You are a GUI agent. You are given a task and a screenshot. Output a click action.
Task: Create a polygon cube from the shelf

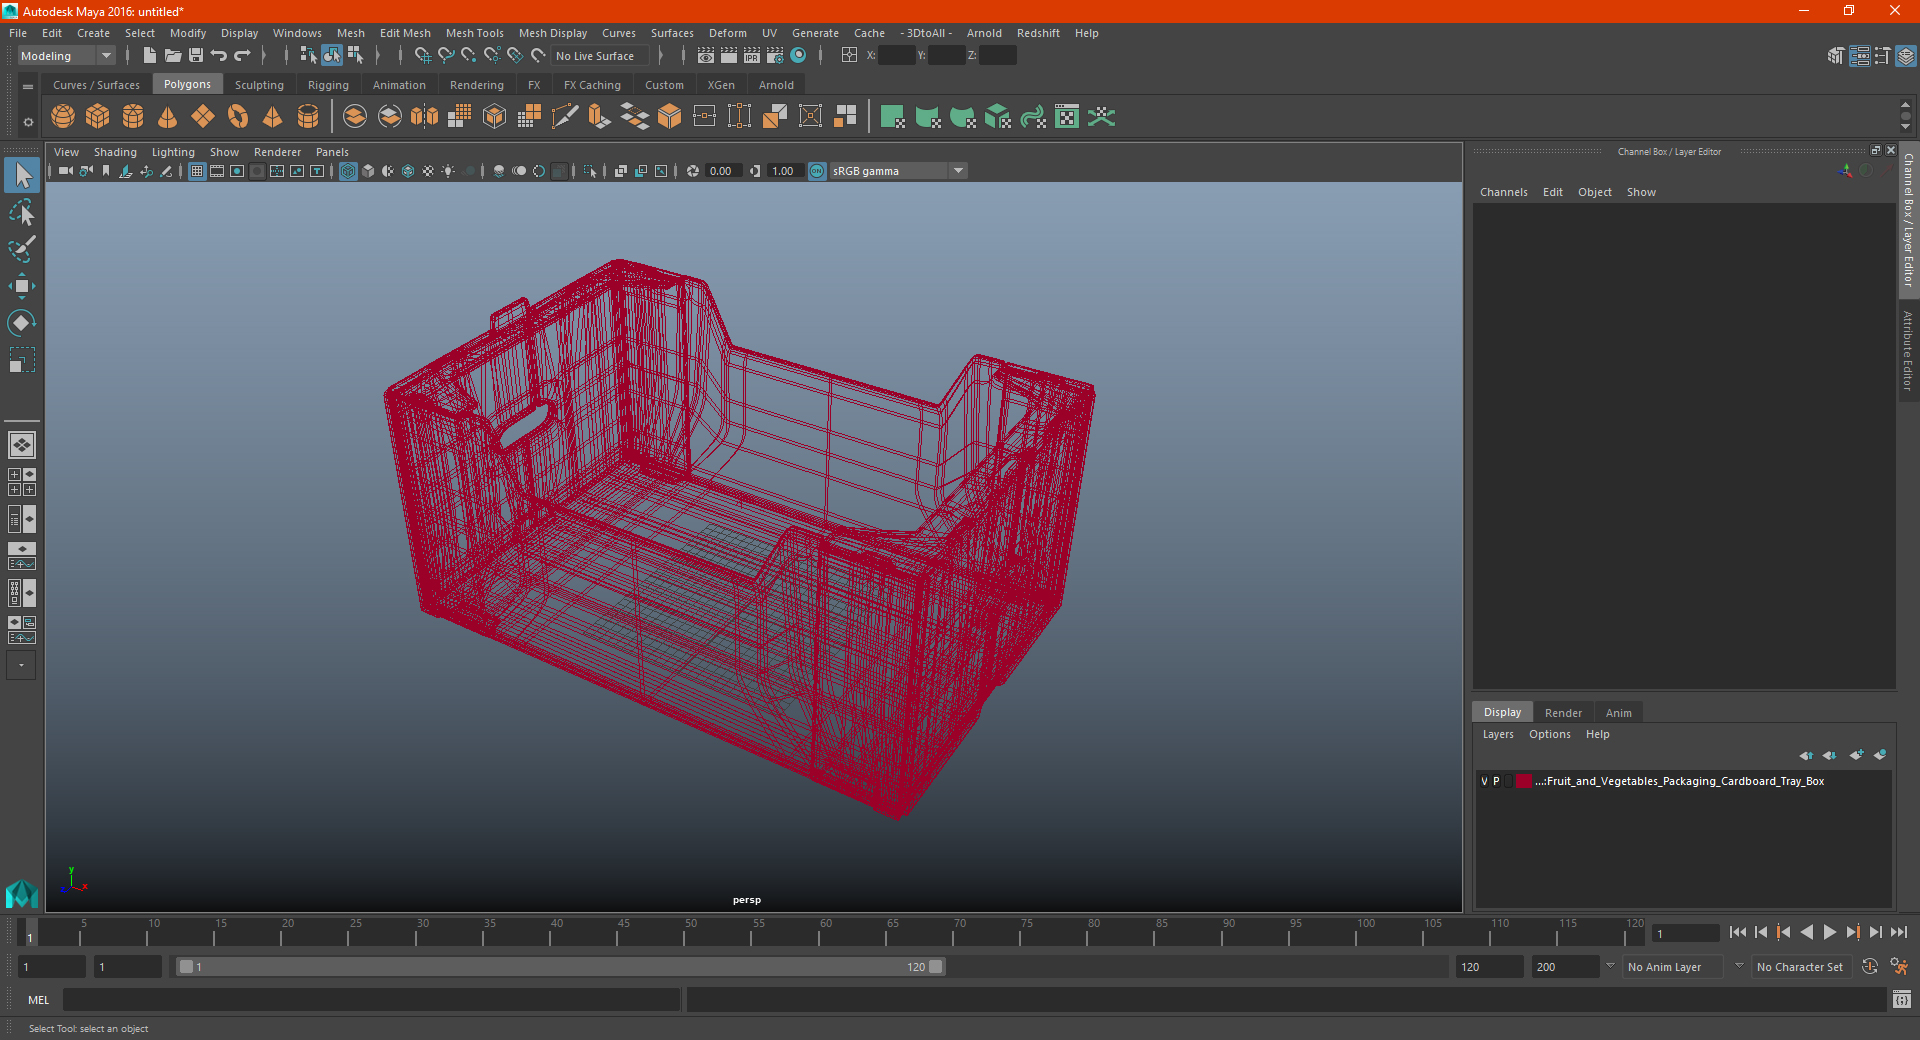coord(98,117)
